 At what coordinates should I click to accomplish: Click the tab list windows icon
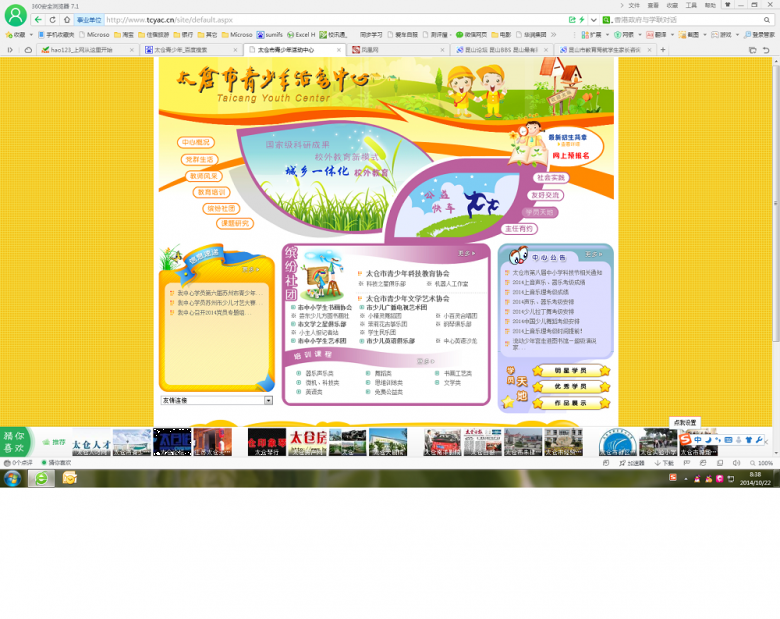(x=753, y=50)
